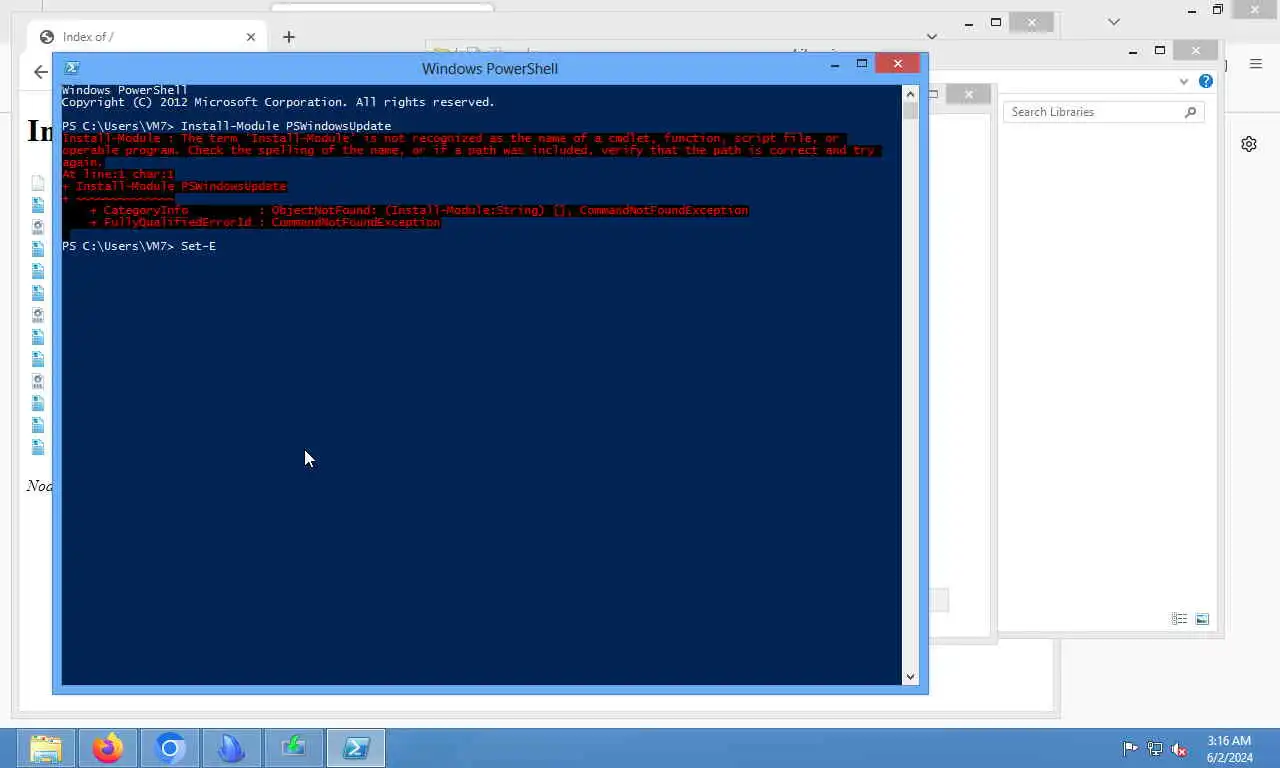The height and width of the screenshot is (768, 1280).
Task: Open a new browser tab with plus
Action: [289, 37]
